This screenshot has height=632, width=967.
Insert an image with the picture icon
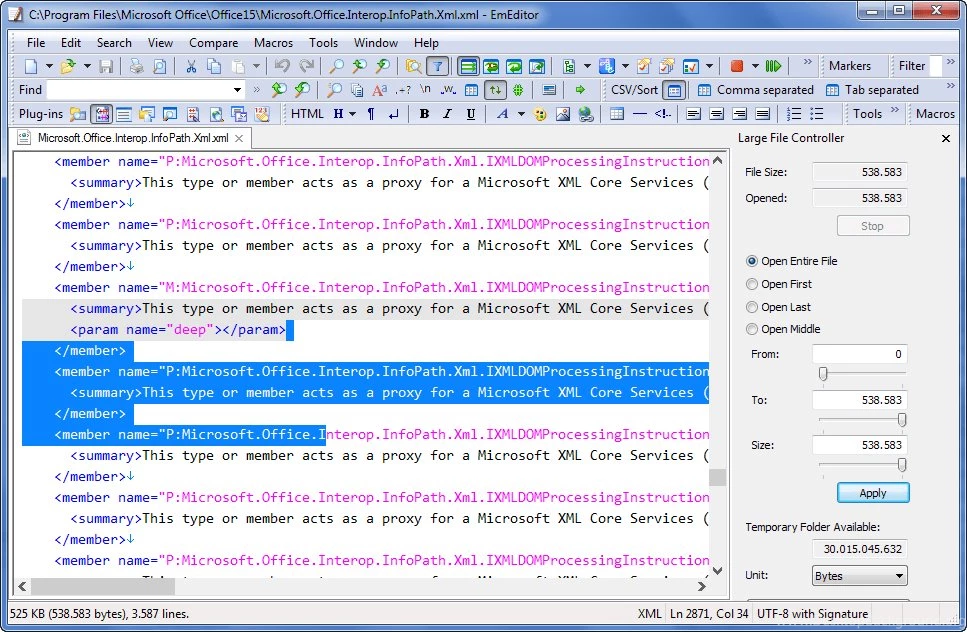point(563,113)
